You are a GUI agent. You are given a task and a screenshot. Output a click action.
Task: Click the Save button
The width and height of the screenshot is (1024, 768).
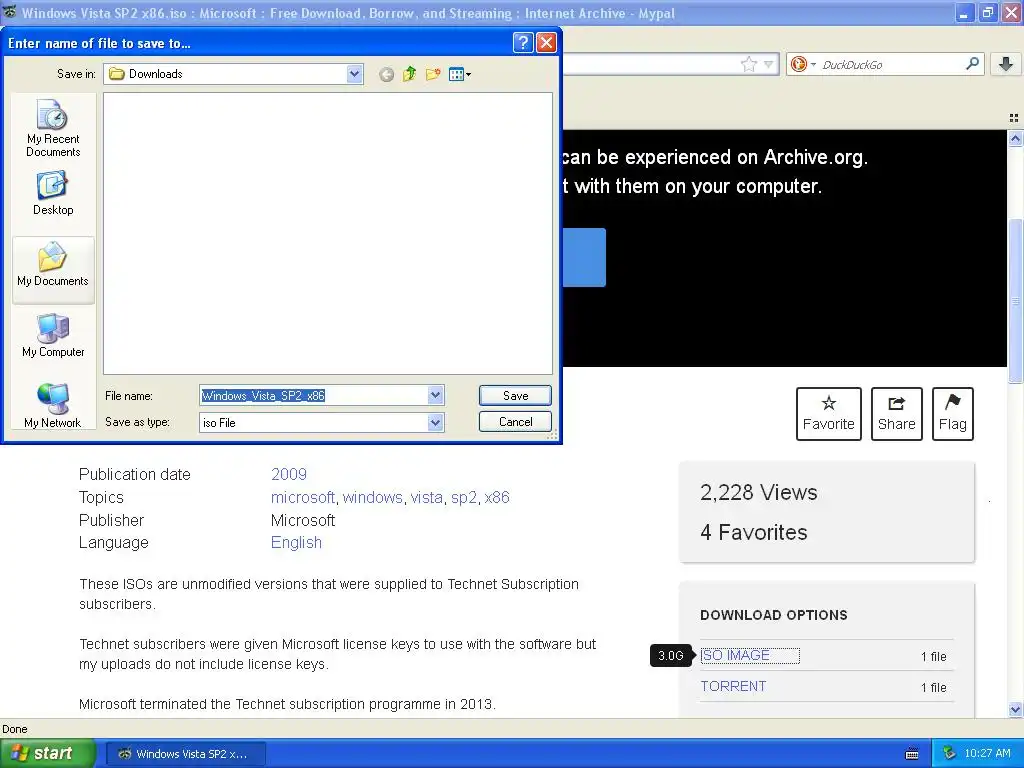pos(515,396)
